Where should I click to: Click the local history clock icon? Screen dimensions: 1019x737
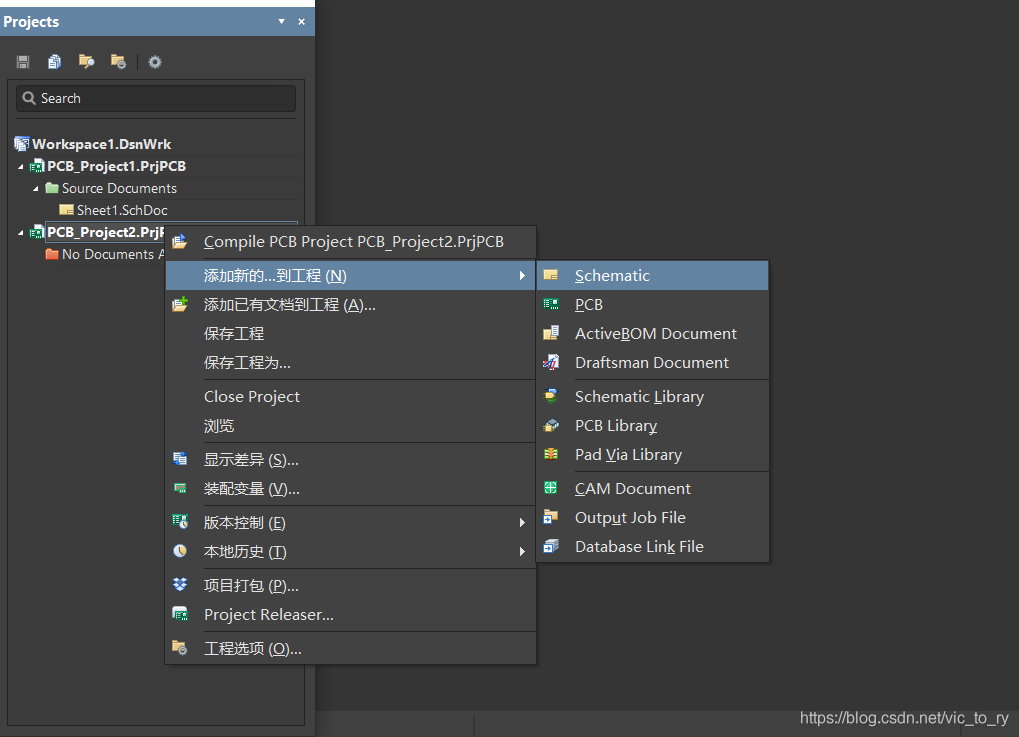[180, 551]
